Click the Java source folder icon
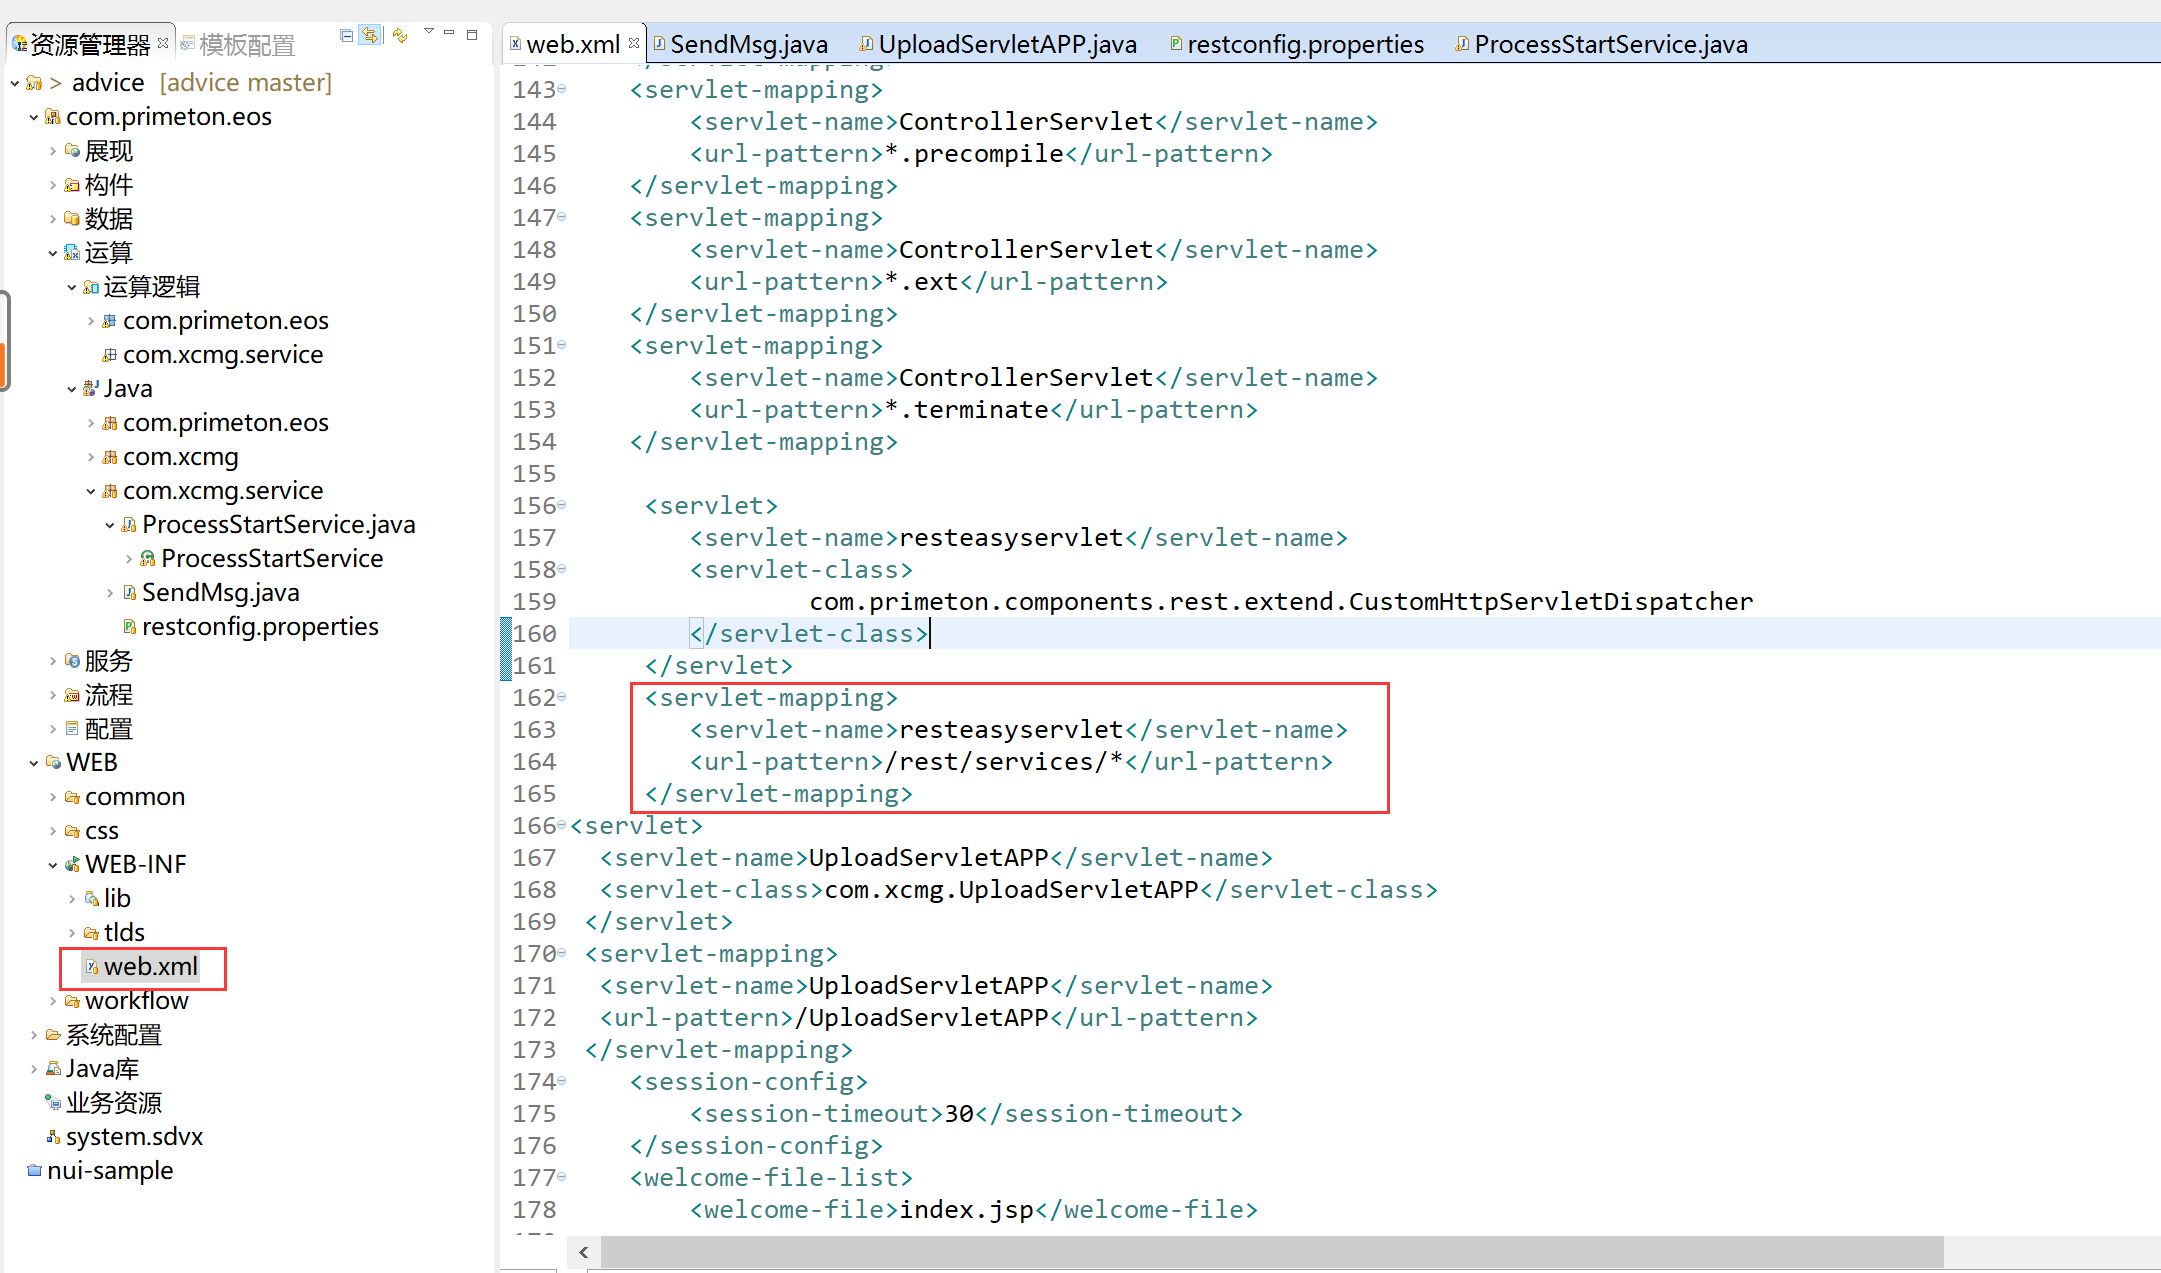 click(x=91, y=389)
